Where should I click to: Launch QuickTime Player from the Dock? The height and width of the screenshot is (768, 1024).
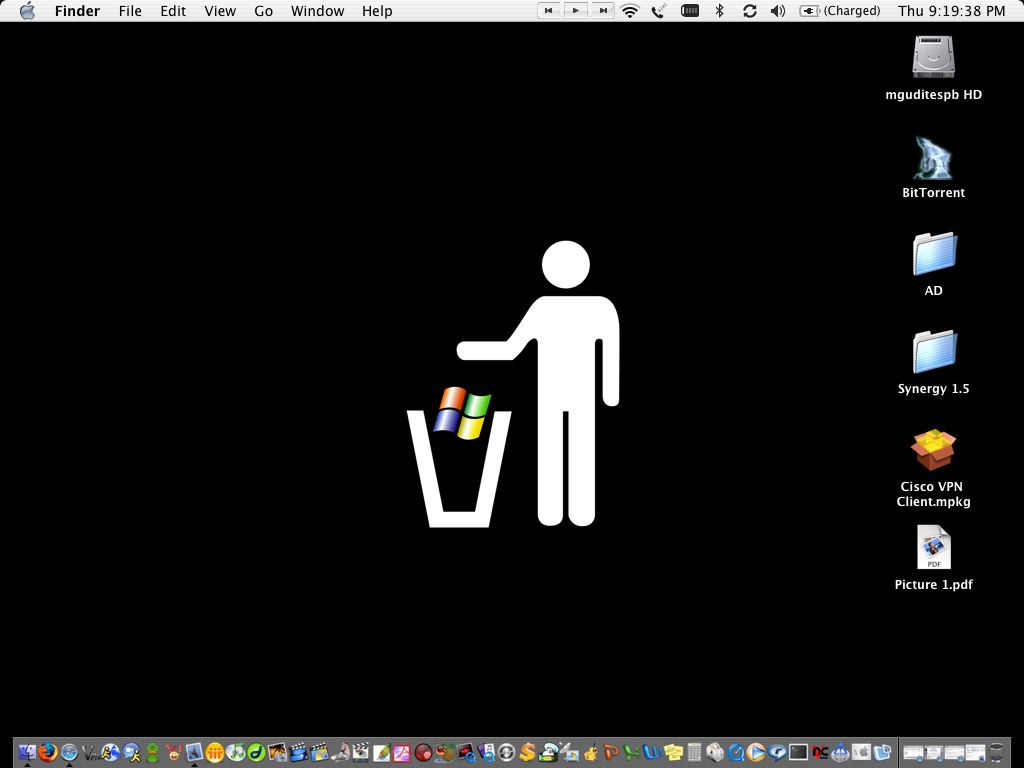point(735,752)
